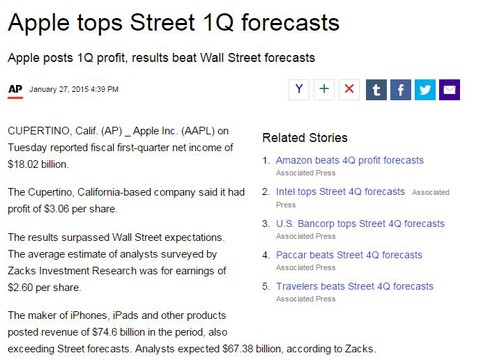490x360 pixels.
Task: Click the subheadline about Wall Street forecasts
Action: pyautogui.click(x=161, y=58)
